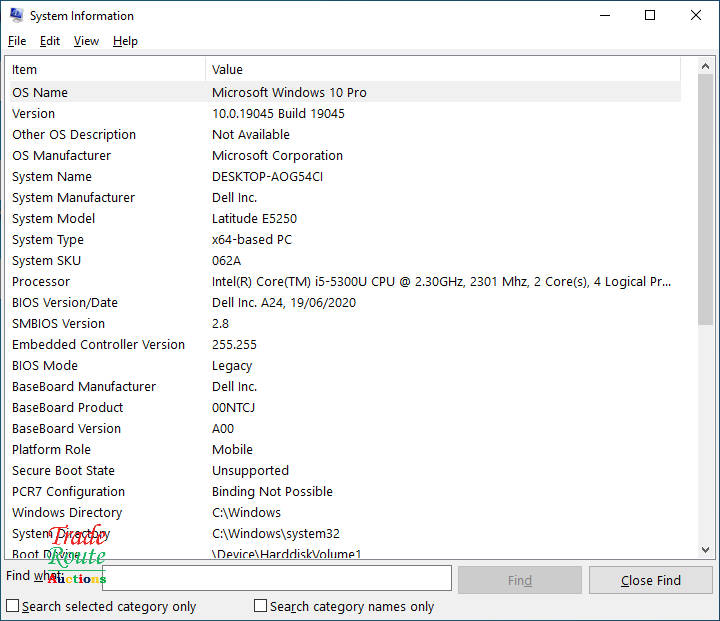Image resolution: width=720 pixels, height=621 pixels.
Task: Maximize the System Information window
Action: click(650, 16)
